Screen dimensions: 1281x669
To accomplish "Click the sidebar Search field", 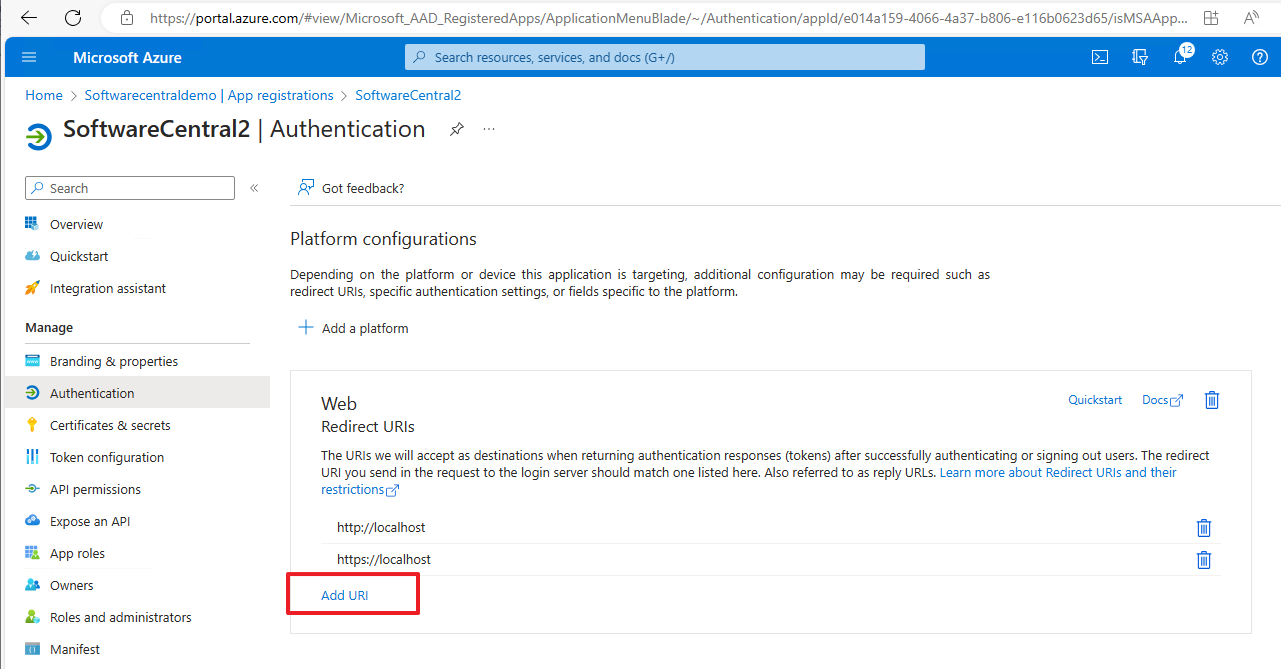I will click(x=130, y=188).
